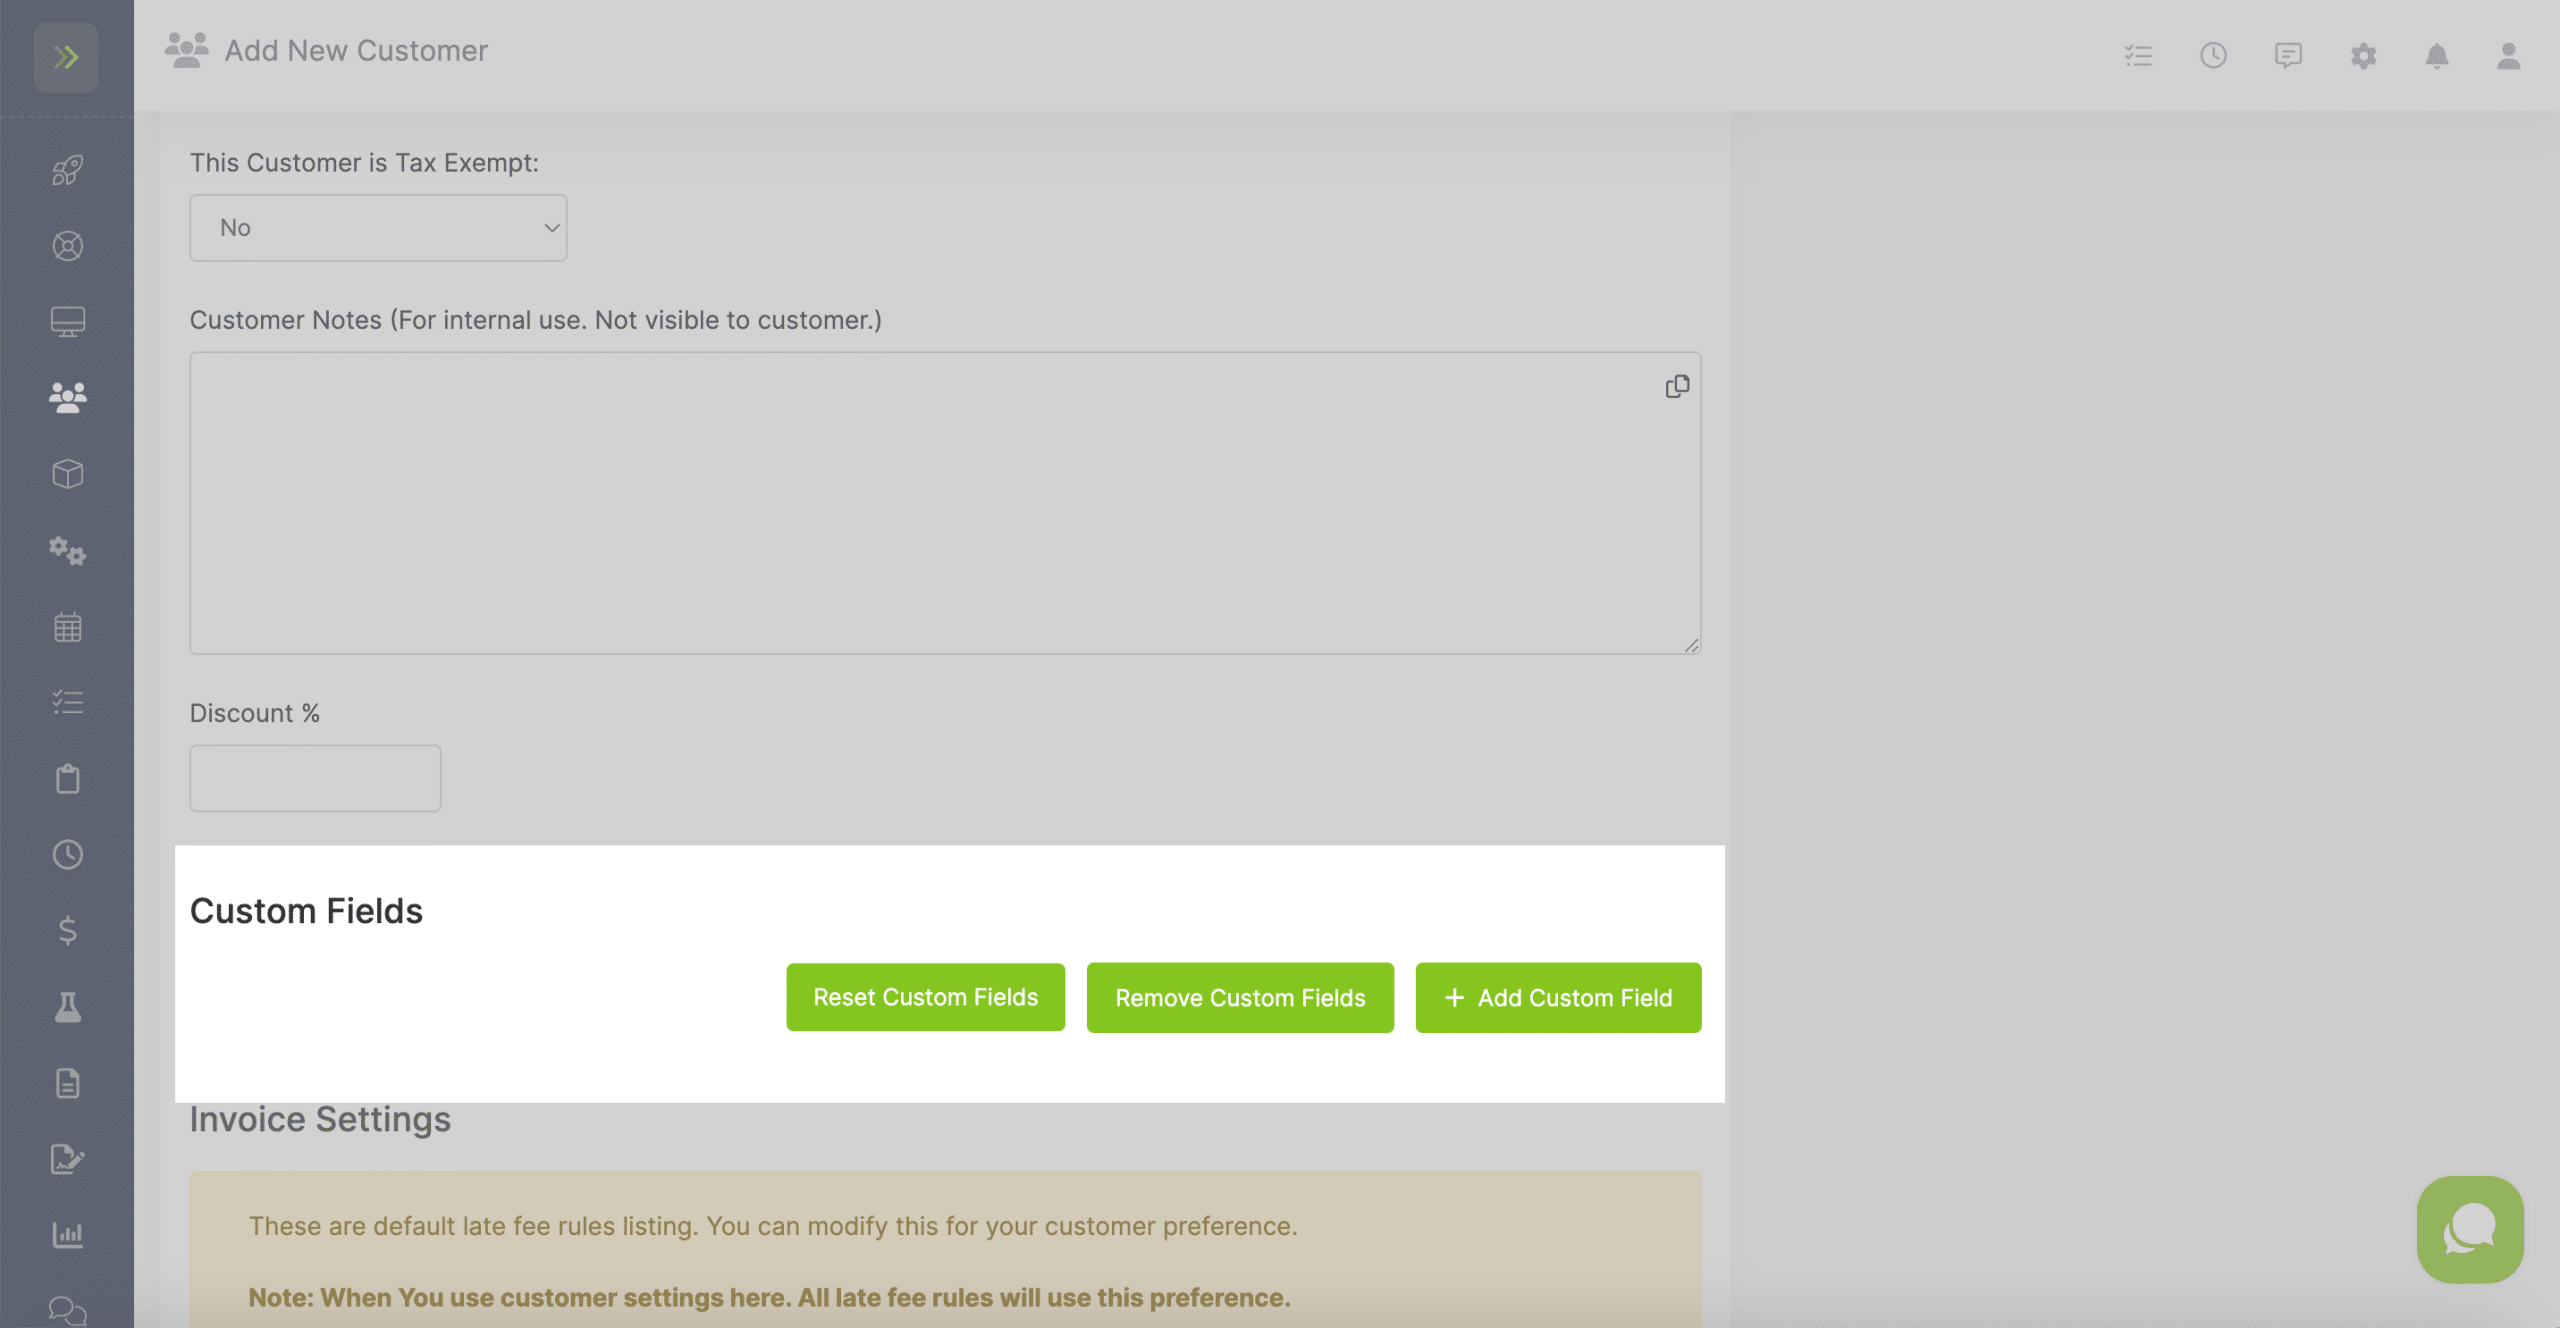
Task: Open the monitor/POS sidebar icon
Action: point(67,322)
